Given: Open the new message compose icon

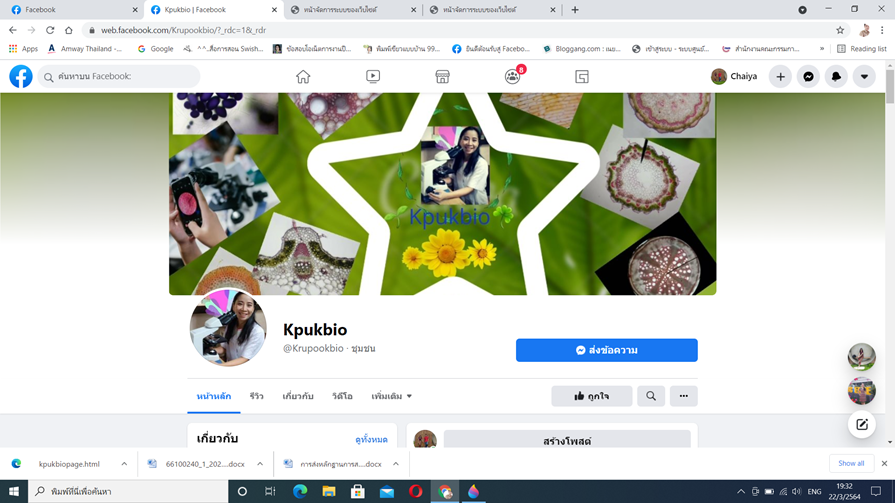Looking at the screenshot, I should (861, 425).
